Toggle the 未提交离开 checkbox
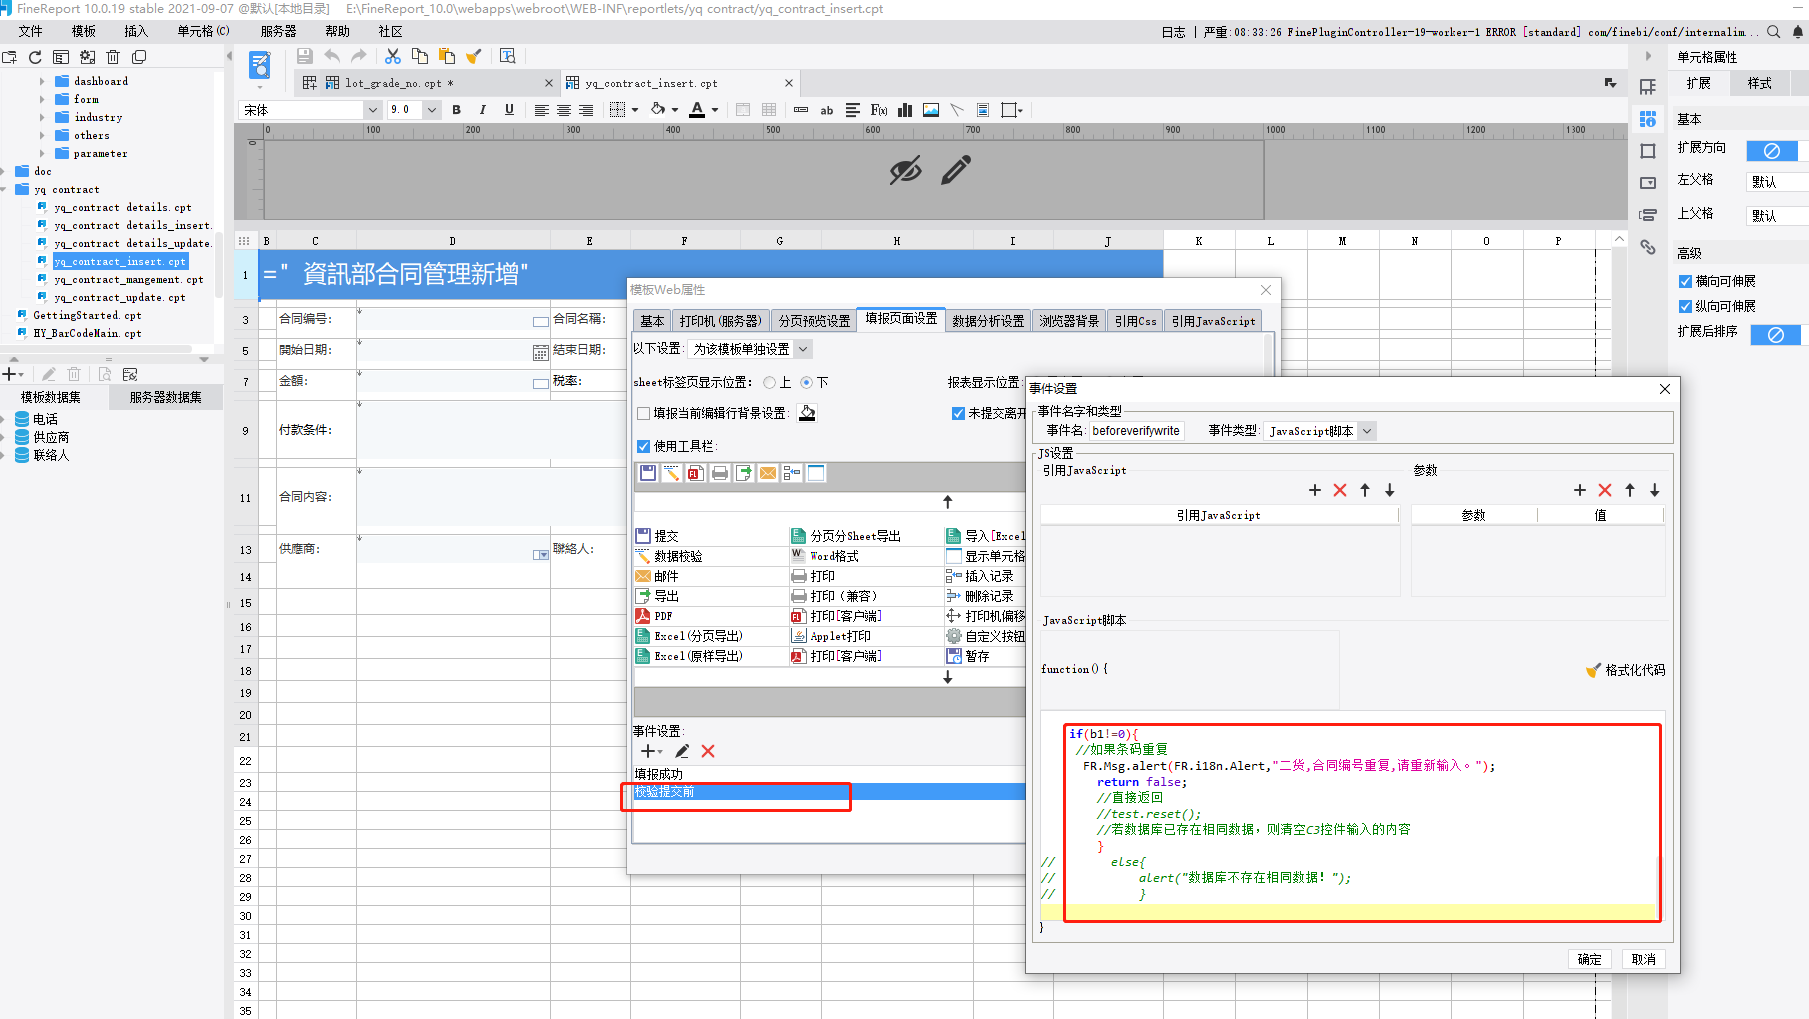The width and height of the screenshot is (1809, 1019). pyautogui.click(x=958, y=414)
